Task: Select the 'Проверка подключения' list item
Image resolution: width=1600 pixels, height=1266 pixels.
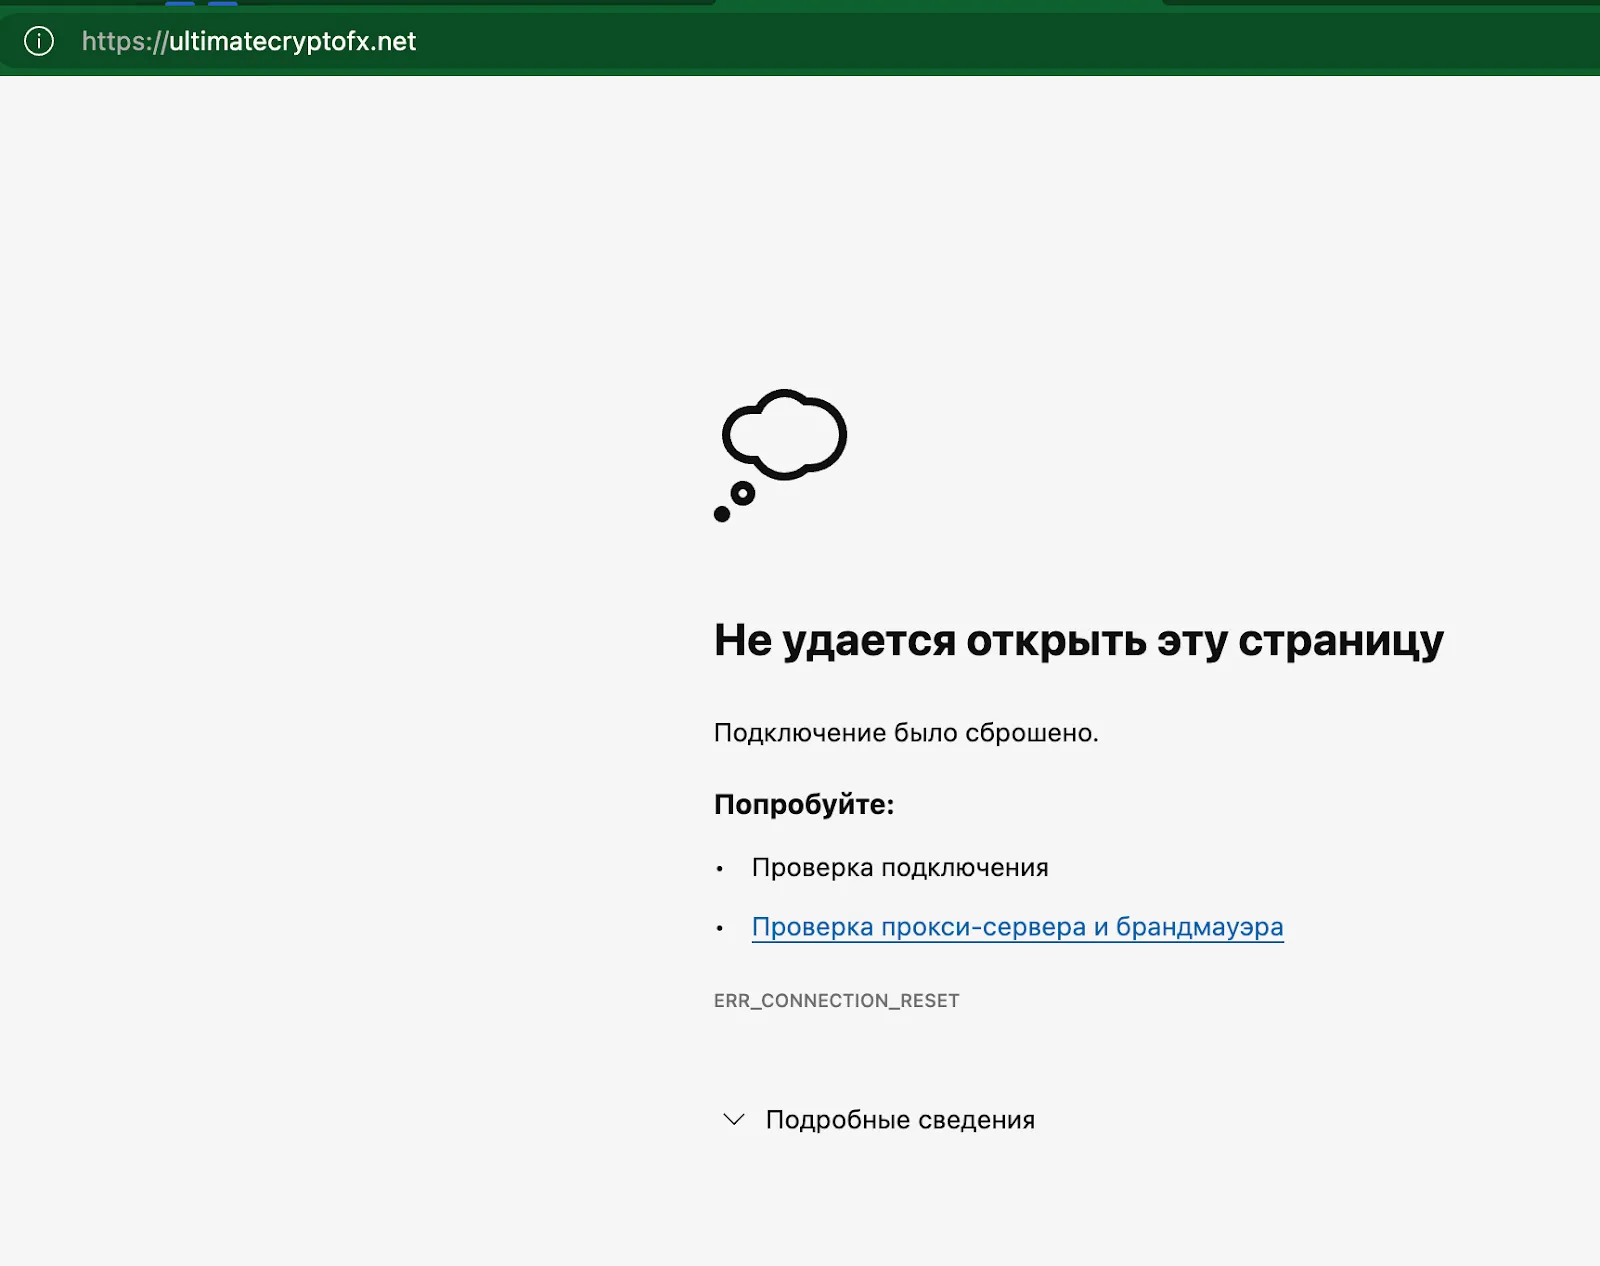Action: pyautogui.click(x=900, y=868)
